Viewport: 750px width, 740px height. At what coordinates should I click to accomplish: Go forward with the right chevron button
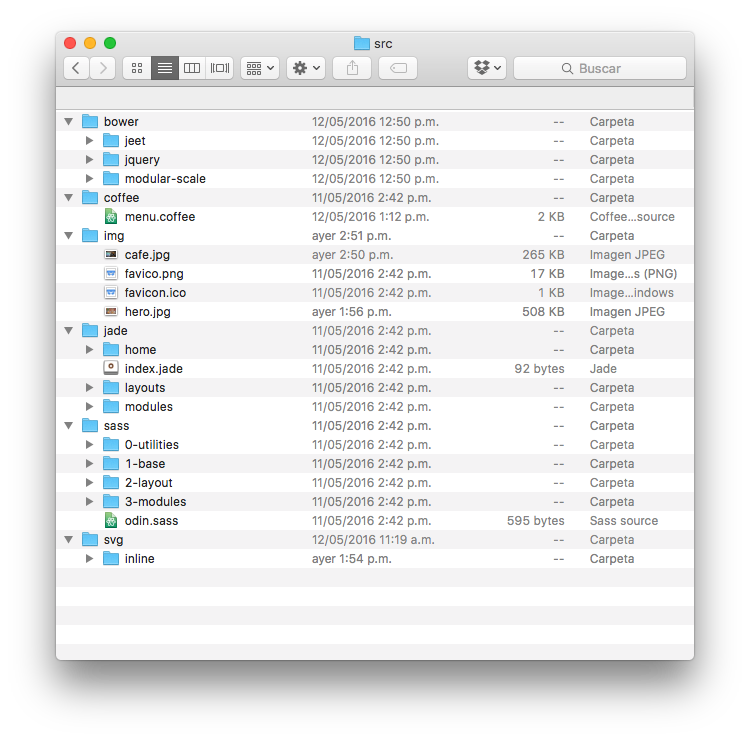102,68
